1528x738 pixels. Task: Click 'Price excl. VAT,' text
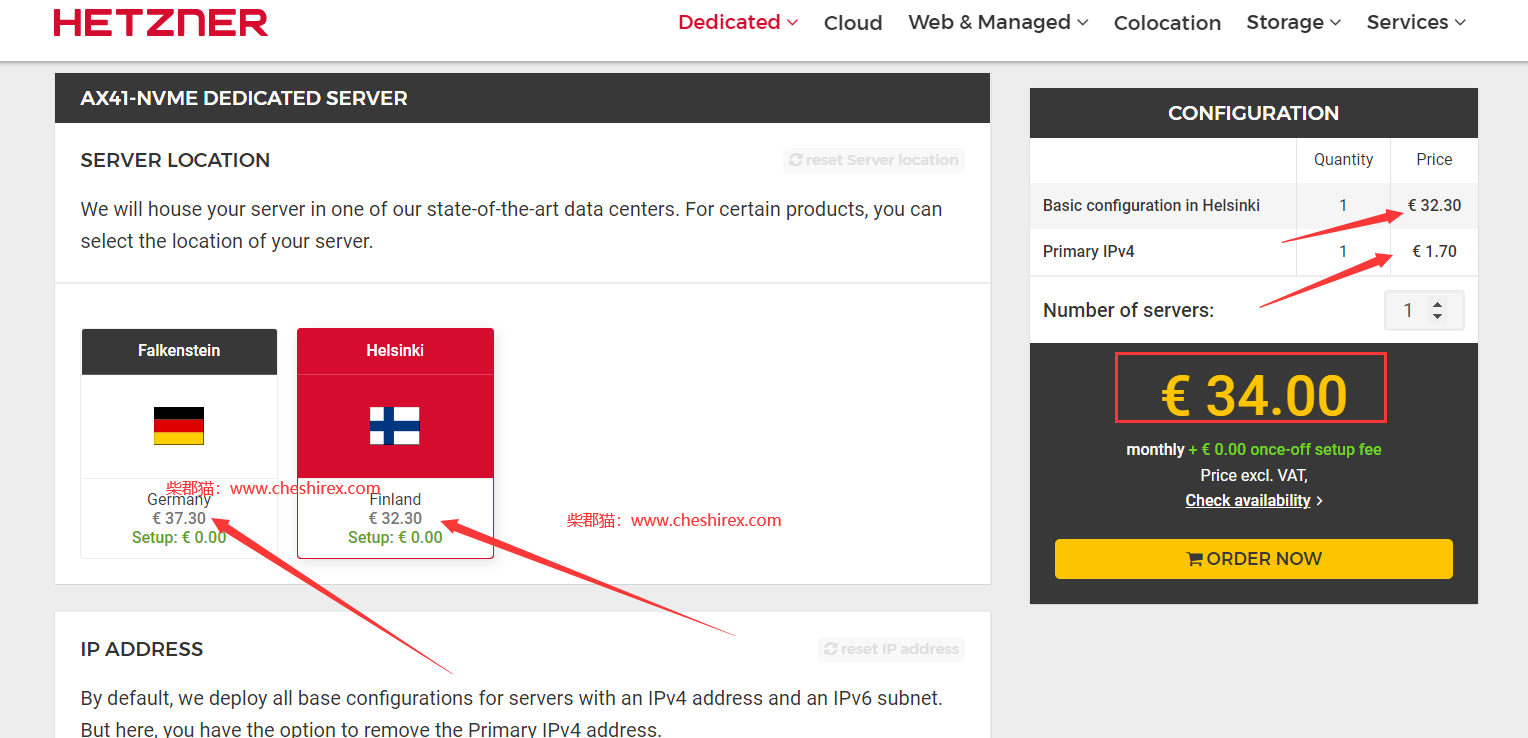coord(1254,475)
